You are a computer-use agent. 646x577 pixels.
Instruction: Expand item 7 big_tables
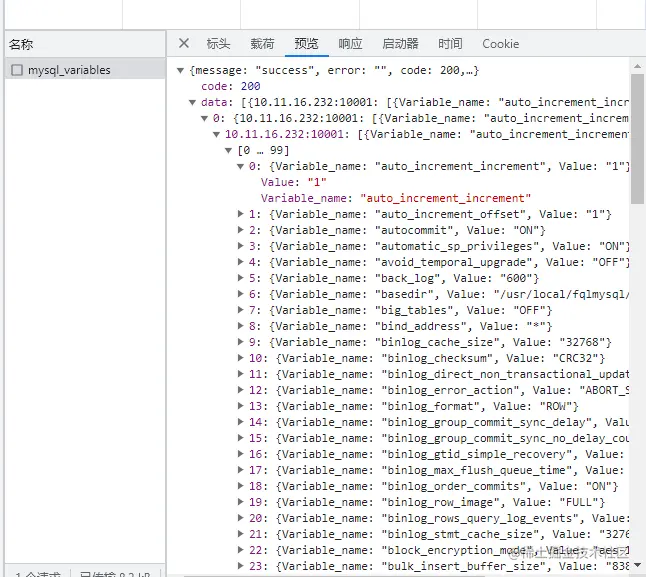240,310
